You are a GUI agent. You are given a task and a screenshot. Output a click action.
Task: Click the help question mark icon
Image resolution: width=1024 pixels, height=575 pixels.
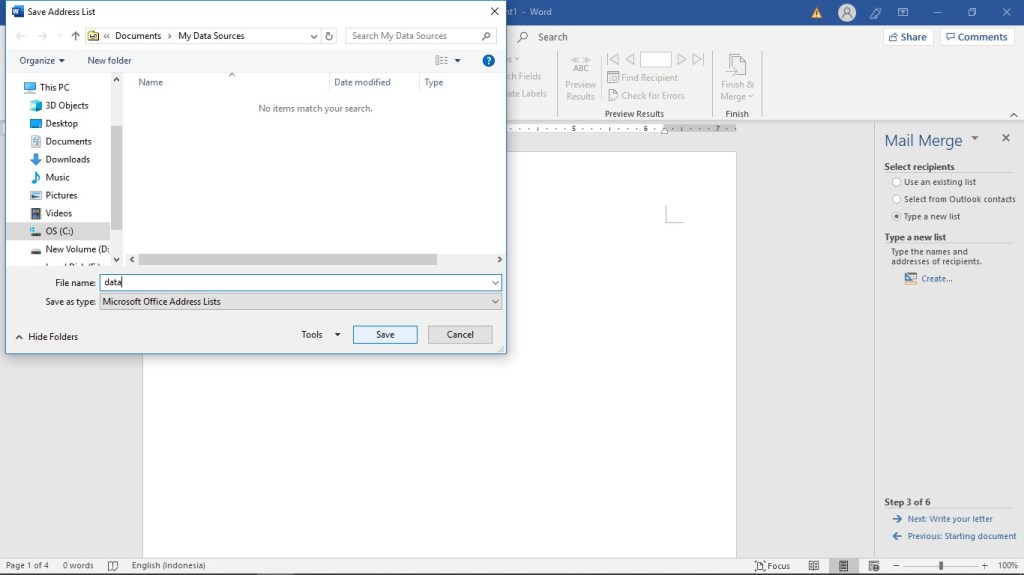[x=489, y=61]
